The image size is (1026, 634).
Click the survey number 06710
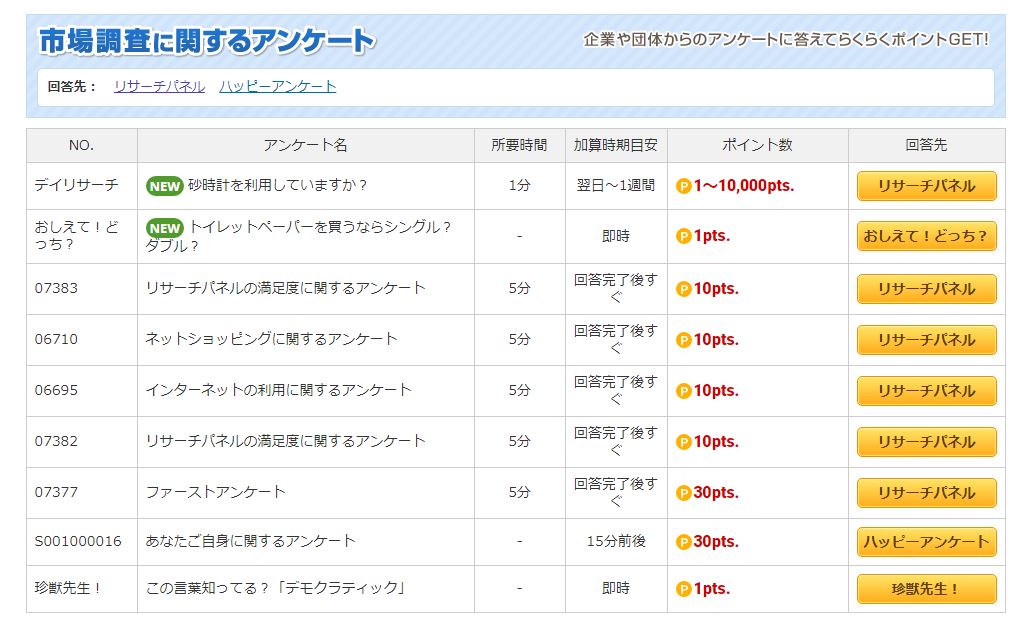pos(56,339)
